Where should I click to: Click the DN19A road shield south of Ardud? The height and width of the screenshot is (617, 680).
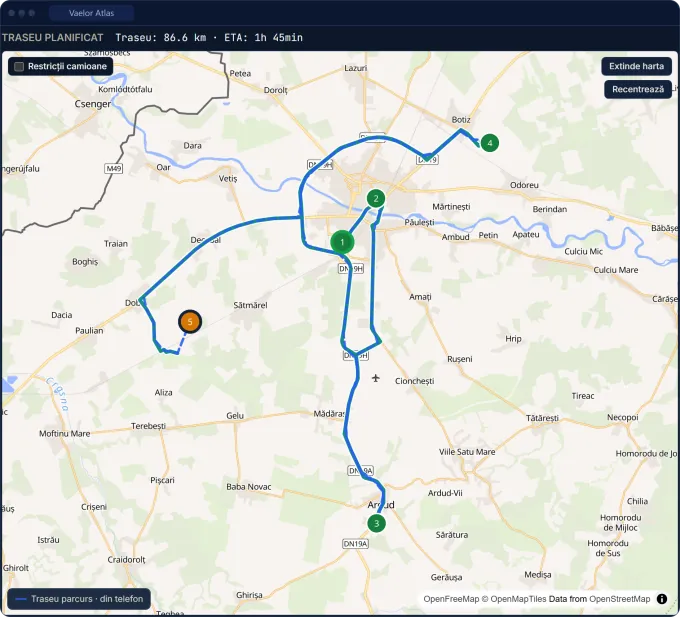(355, 544)
